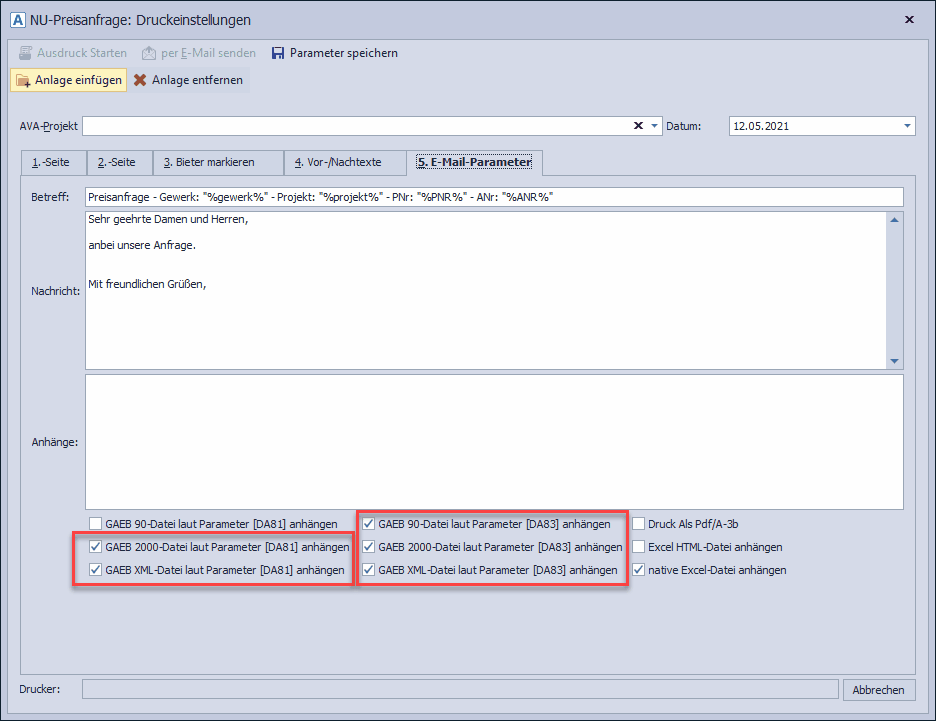The width and height of the screenshot is (936, 721).
Task: Click the Anlage einfügen folder icon
Action: coord(23,80)
